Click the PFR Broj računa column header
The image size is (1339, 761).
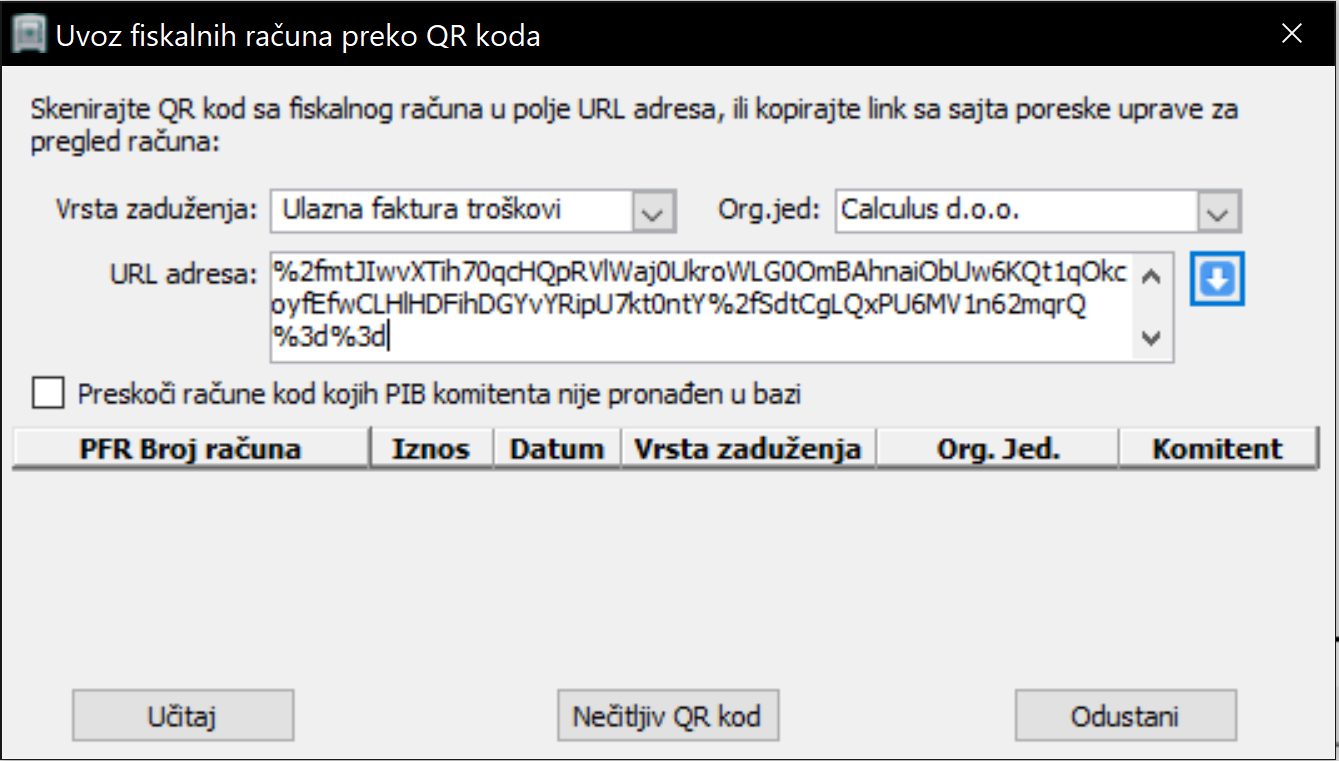pyautogui.click(x=191, y=449)
